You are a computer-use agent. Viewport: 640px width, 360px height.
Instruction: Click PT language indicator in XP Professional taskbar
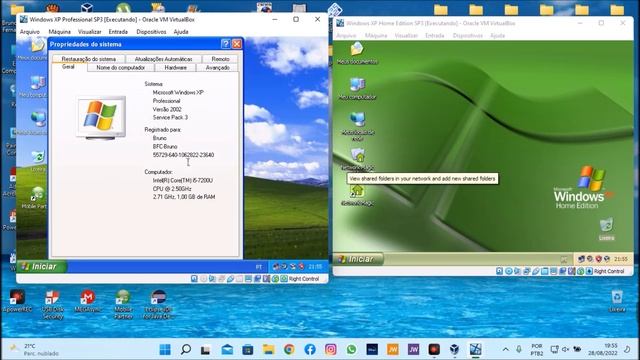coord(259,267)
